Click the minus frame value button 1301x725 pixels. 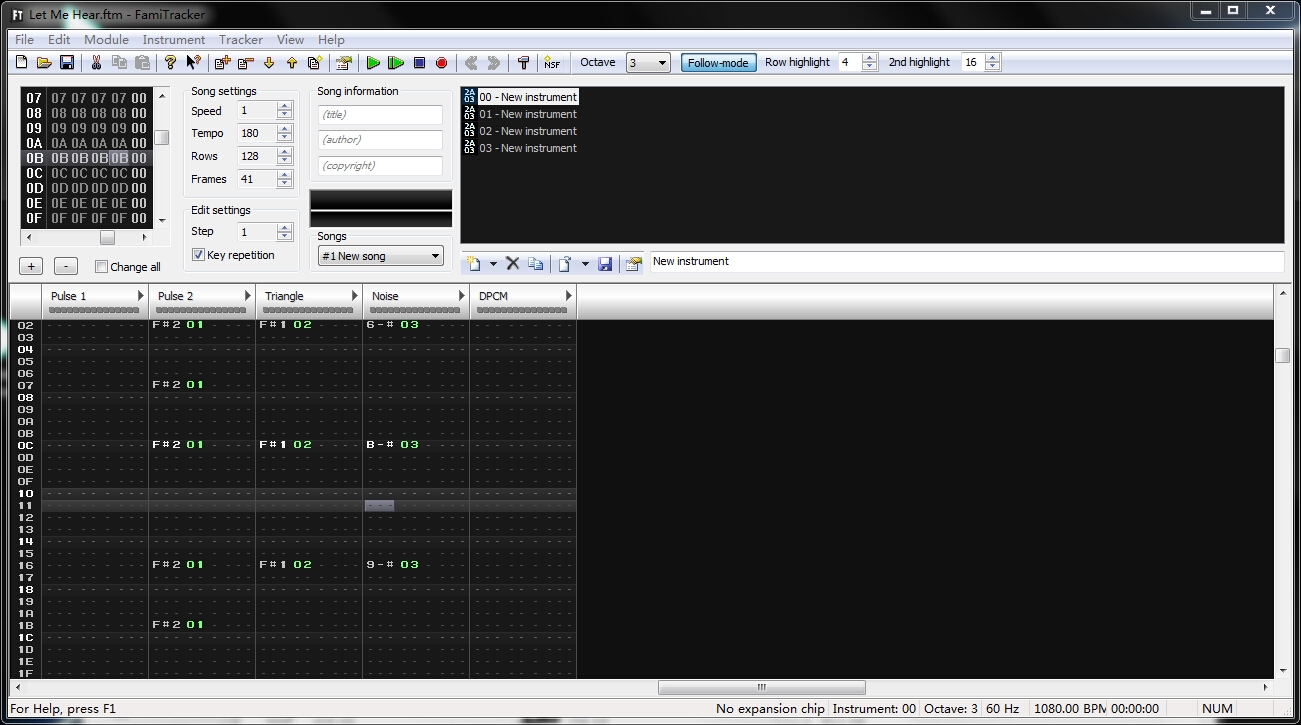(x=65, y=266)
